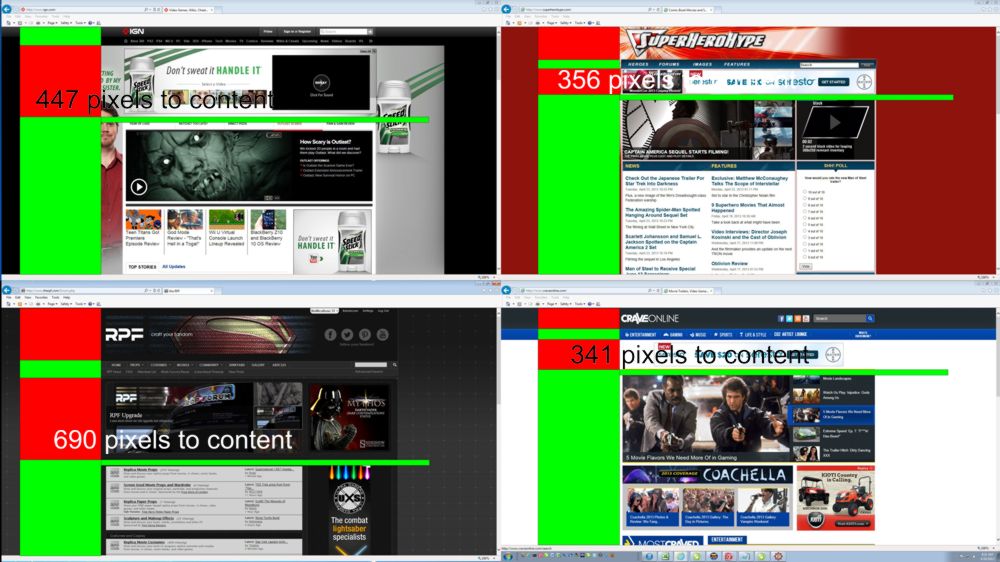Screen dimensions: 1000x562
Task: Click the Sign in or Register button on IGN
Action: (x=297, y=31)
